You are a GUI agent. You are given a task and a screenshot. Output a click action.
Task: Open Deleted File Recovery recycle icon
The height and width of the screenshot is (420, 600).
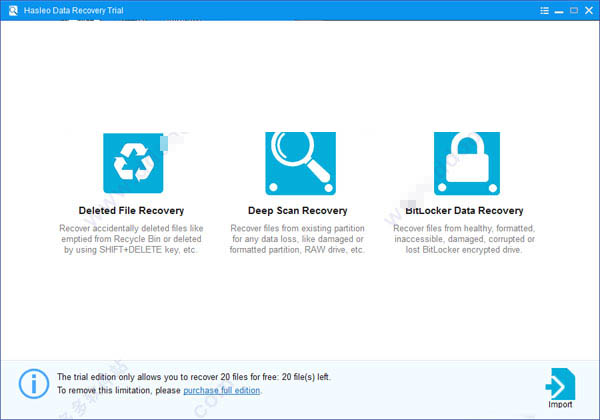coord(133,163)
